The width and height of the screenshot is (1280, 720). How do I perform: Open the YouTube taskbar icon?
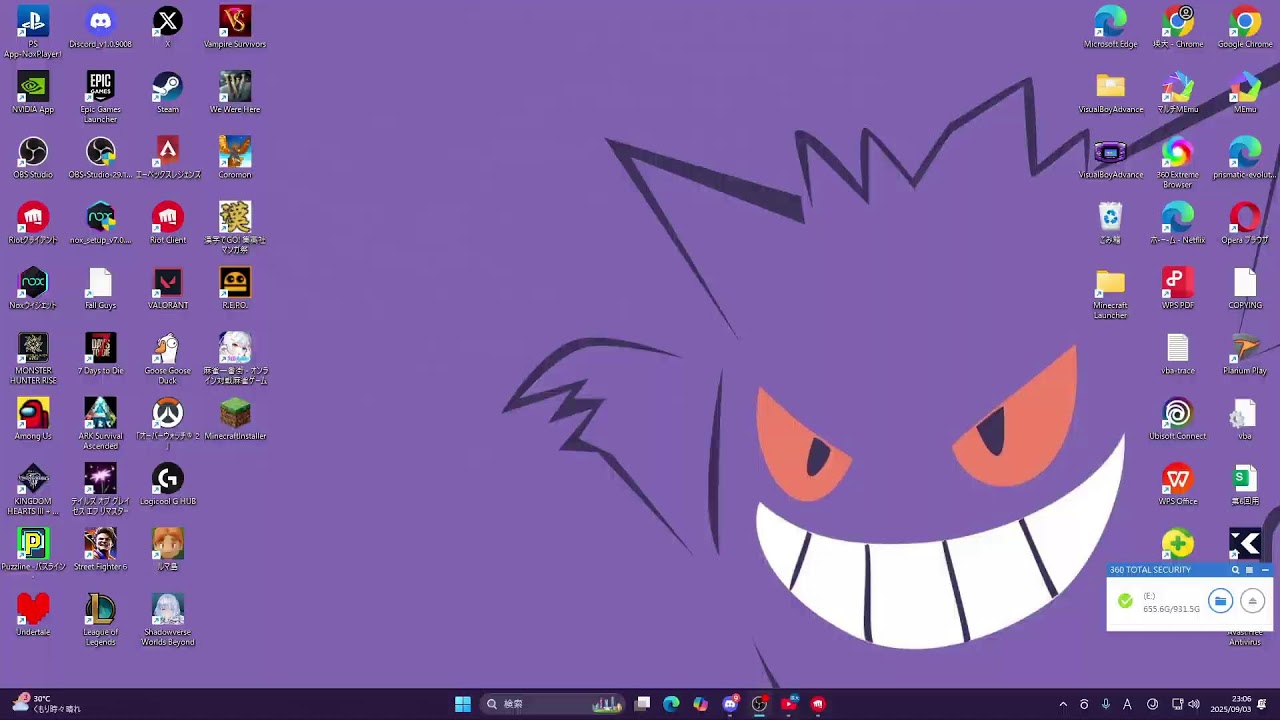[788, 704]
